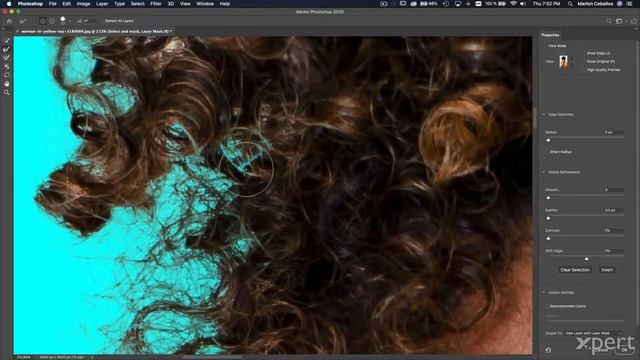Open the Output To dropdown
The image size is (640, 360).
[593, 333]
